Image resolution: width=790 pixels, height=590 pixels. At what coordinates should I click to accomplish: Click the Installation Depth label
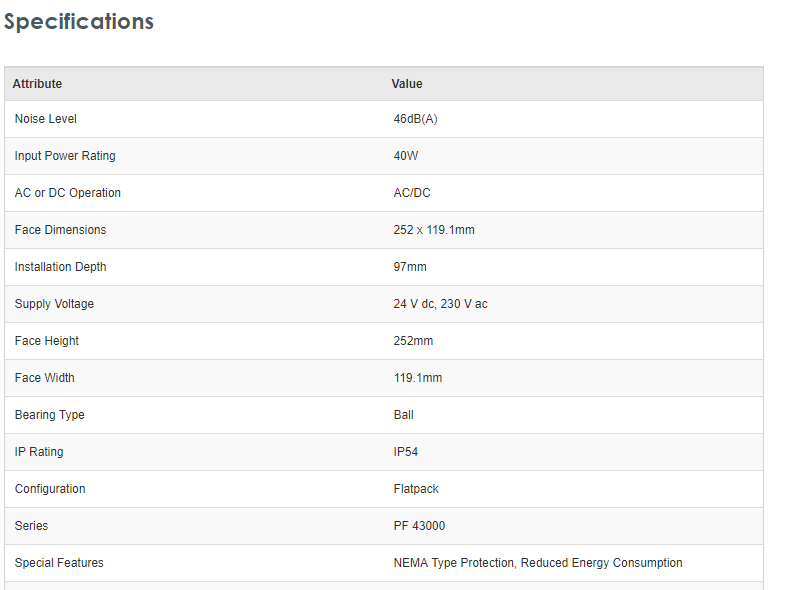pos(60,267)
